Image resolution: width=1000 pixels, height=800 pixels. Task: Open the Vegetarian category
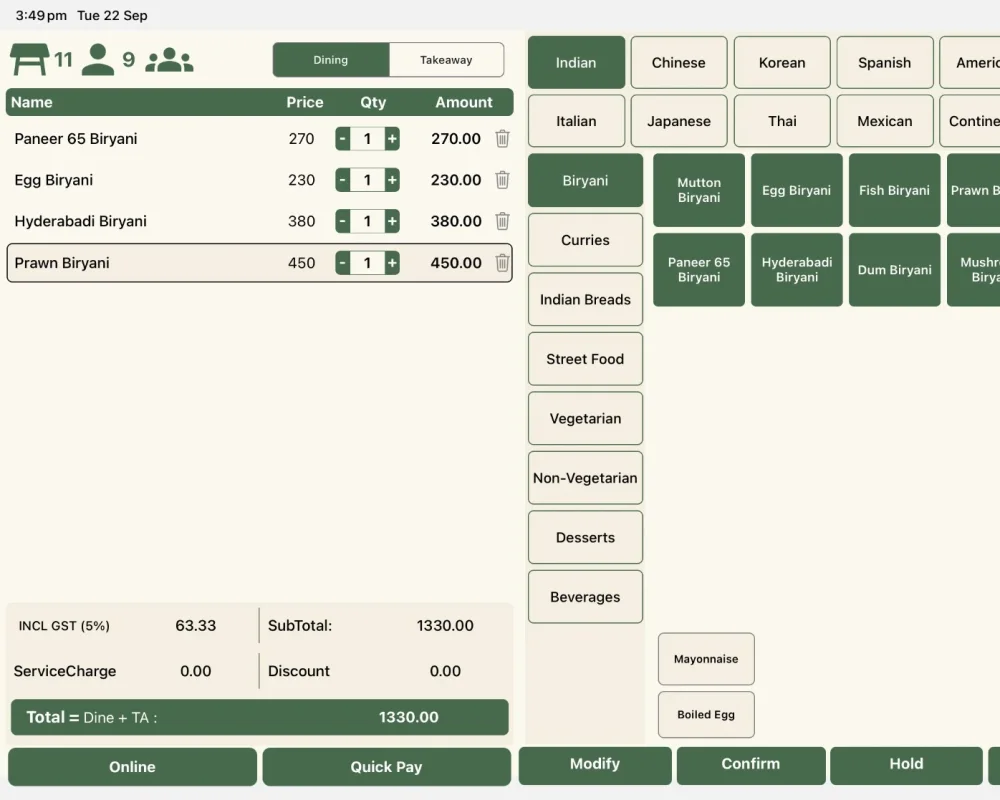tap(585, 419)
